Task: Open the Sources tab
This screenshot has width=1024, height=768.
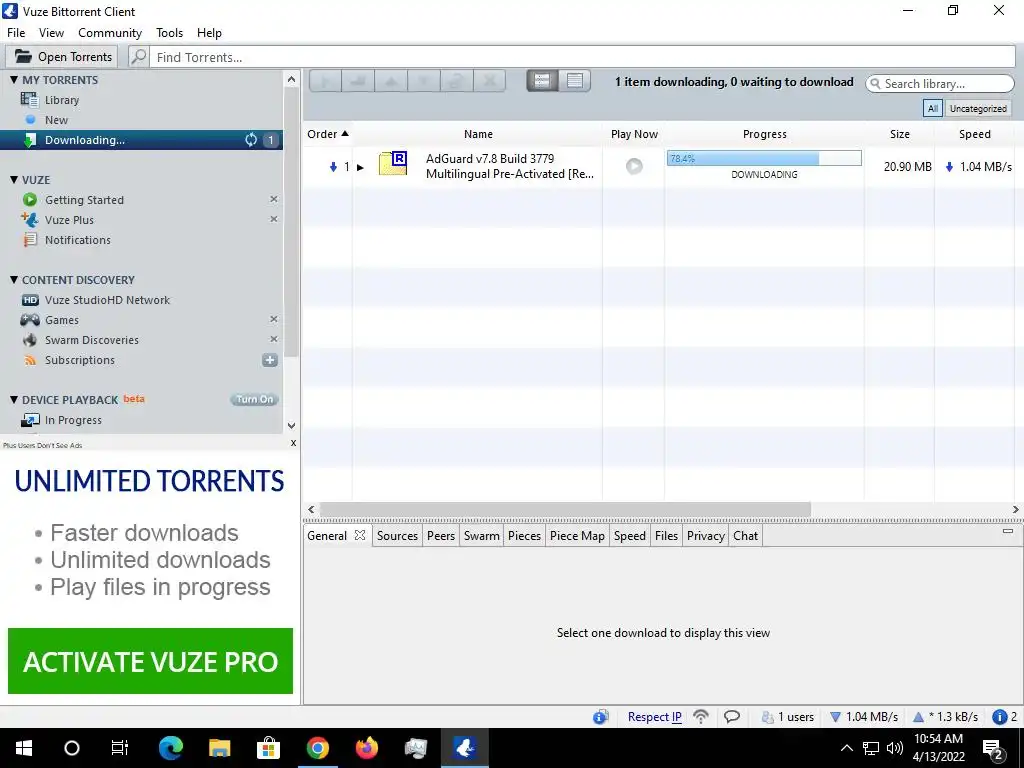Action: 397,536
